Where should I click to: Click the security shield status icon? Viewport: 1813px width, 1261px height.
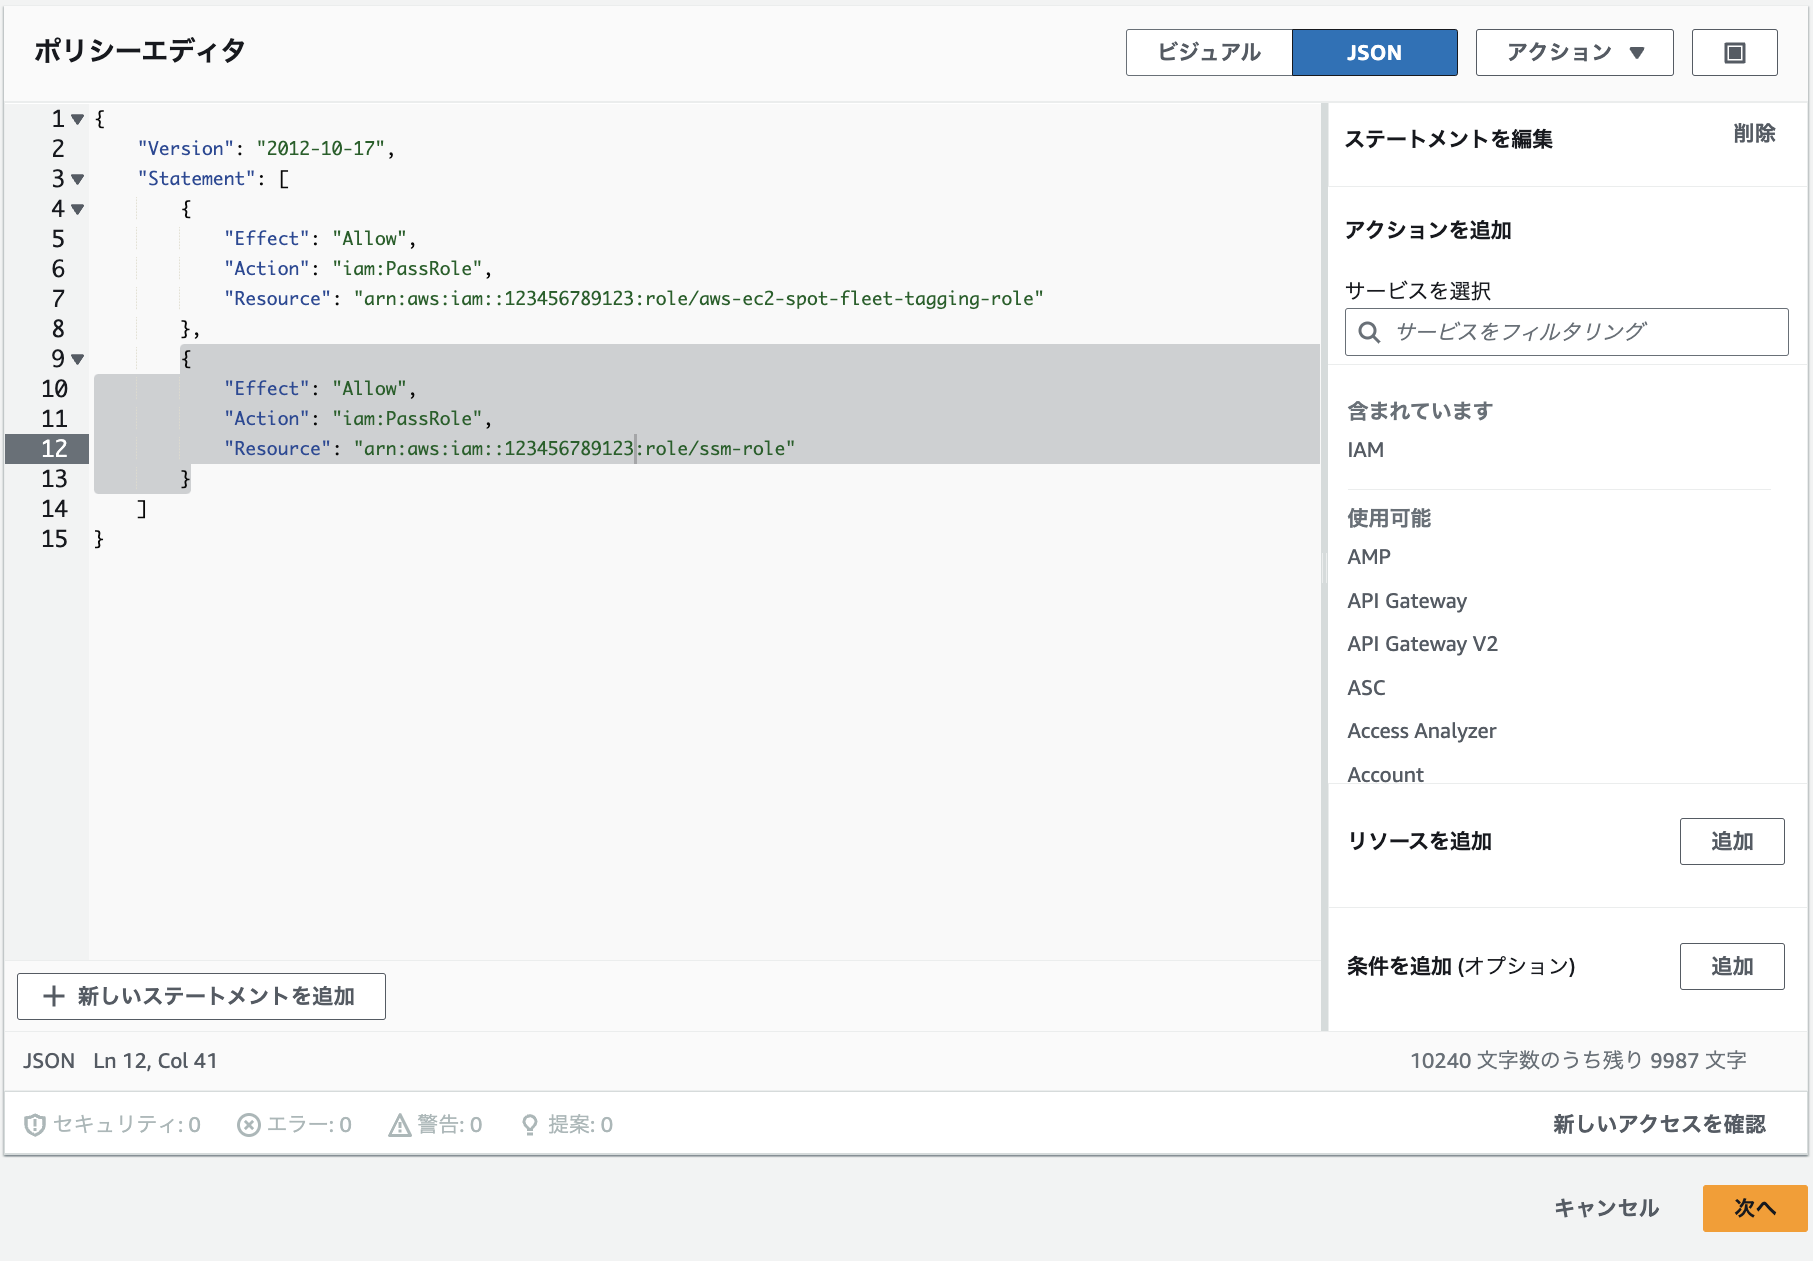tap(35, 1125)
